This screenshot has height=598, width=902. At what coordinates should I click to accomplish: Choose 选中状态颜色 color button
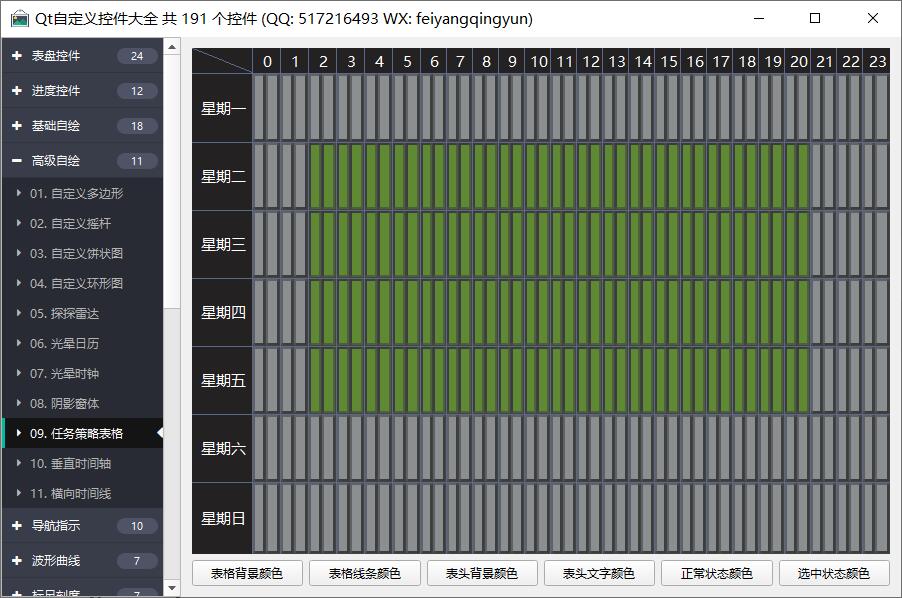pyautogui.click(x=833, y=574)
